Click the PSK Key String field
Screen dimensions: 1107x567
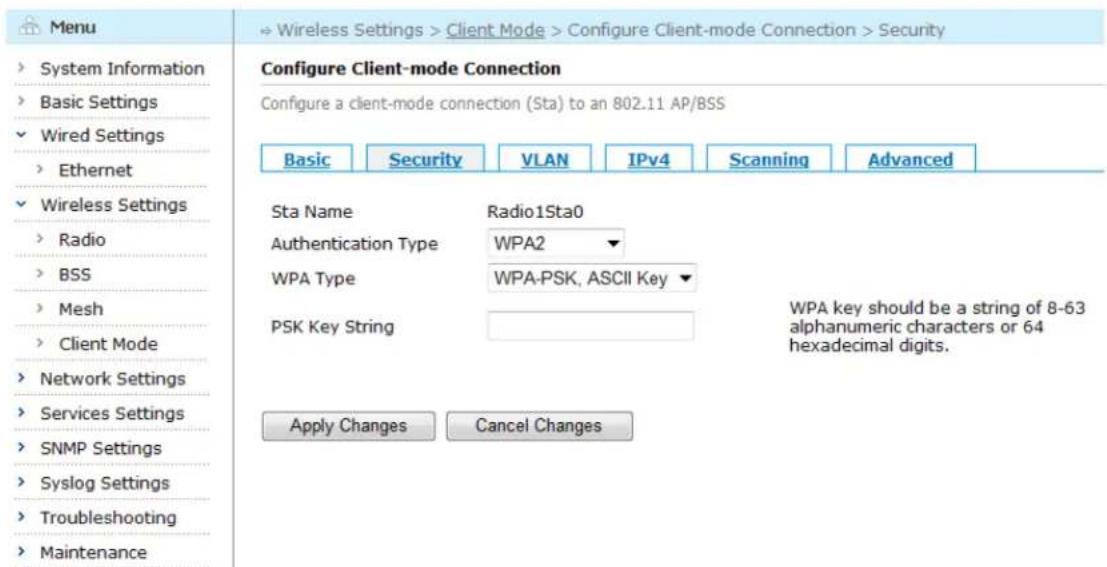coord(590,326)
